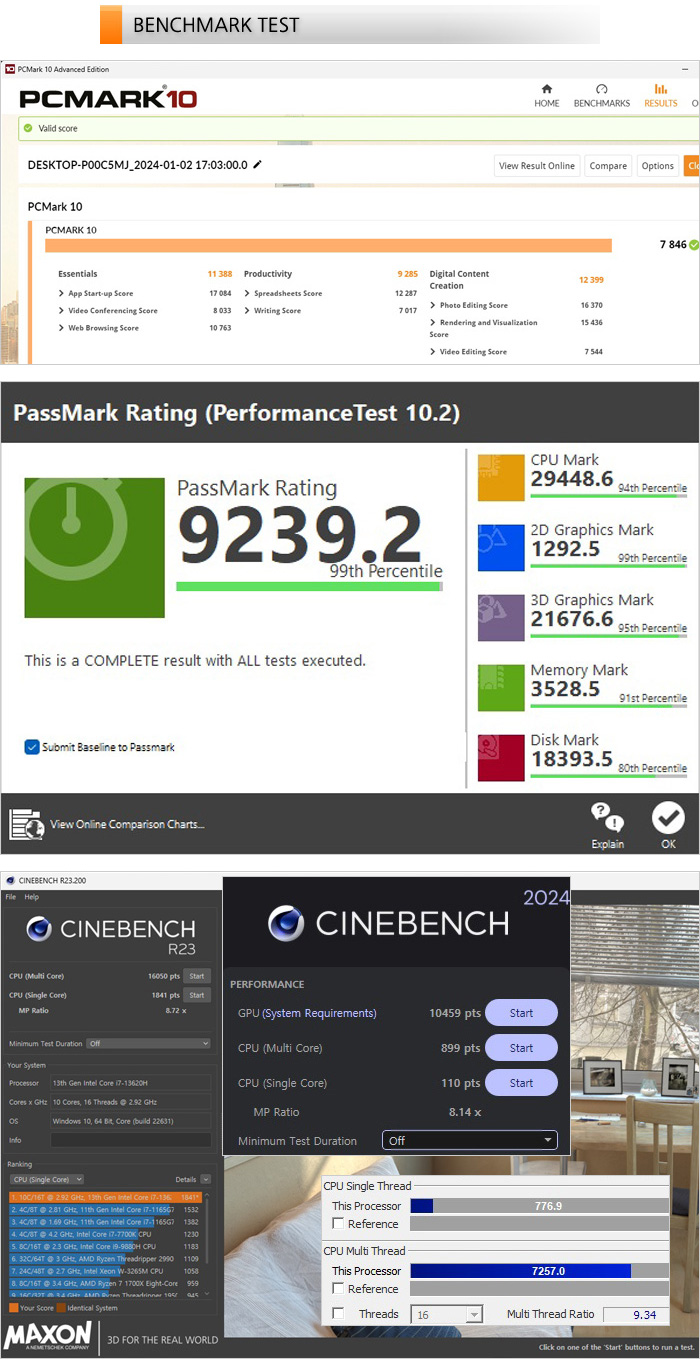Screen dimensions: 700x1361
Task: Click the Info input field in Your System
Action: click(x=131, y=1139)
